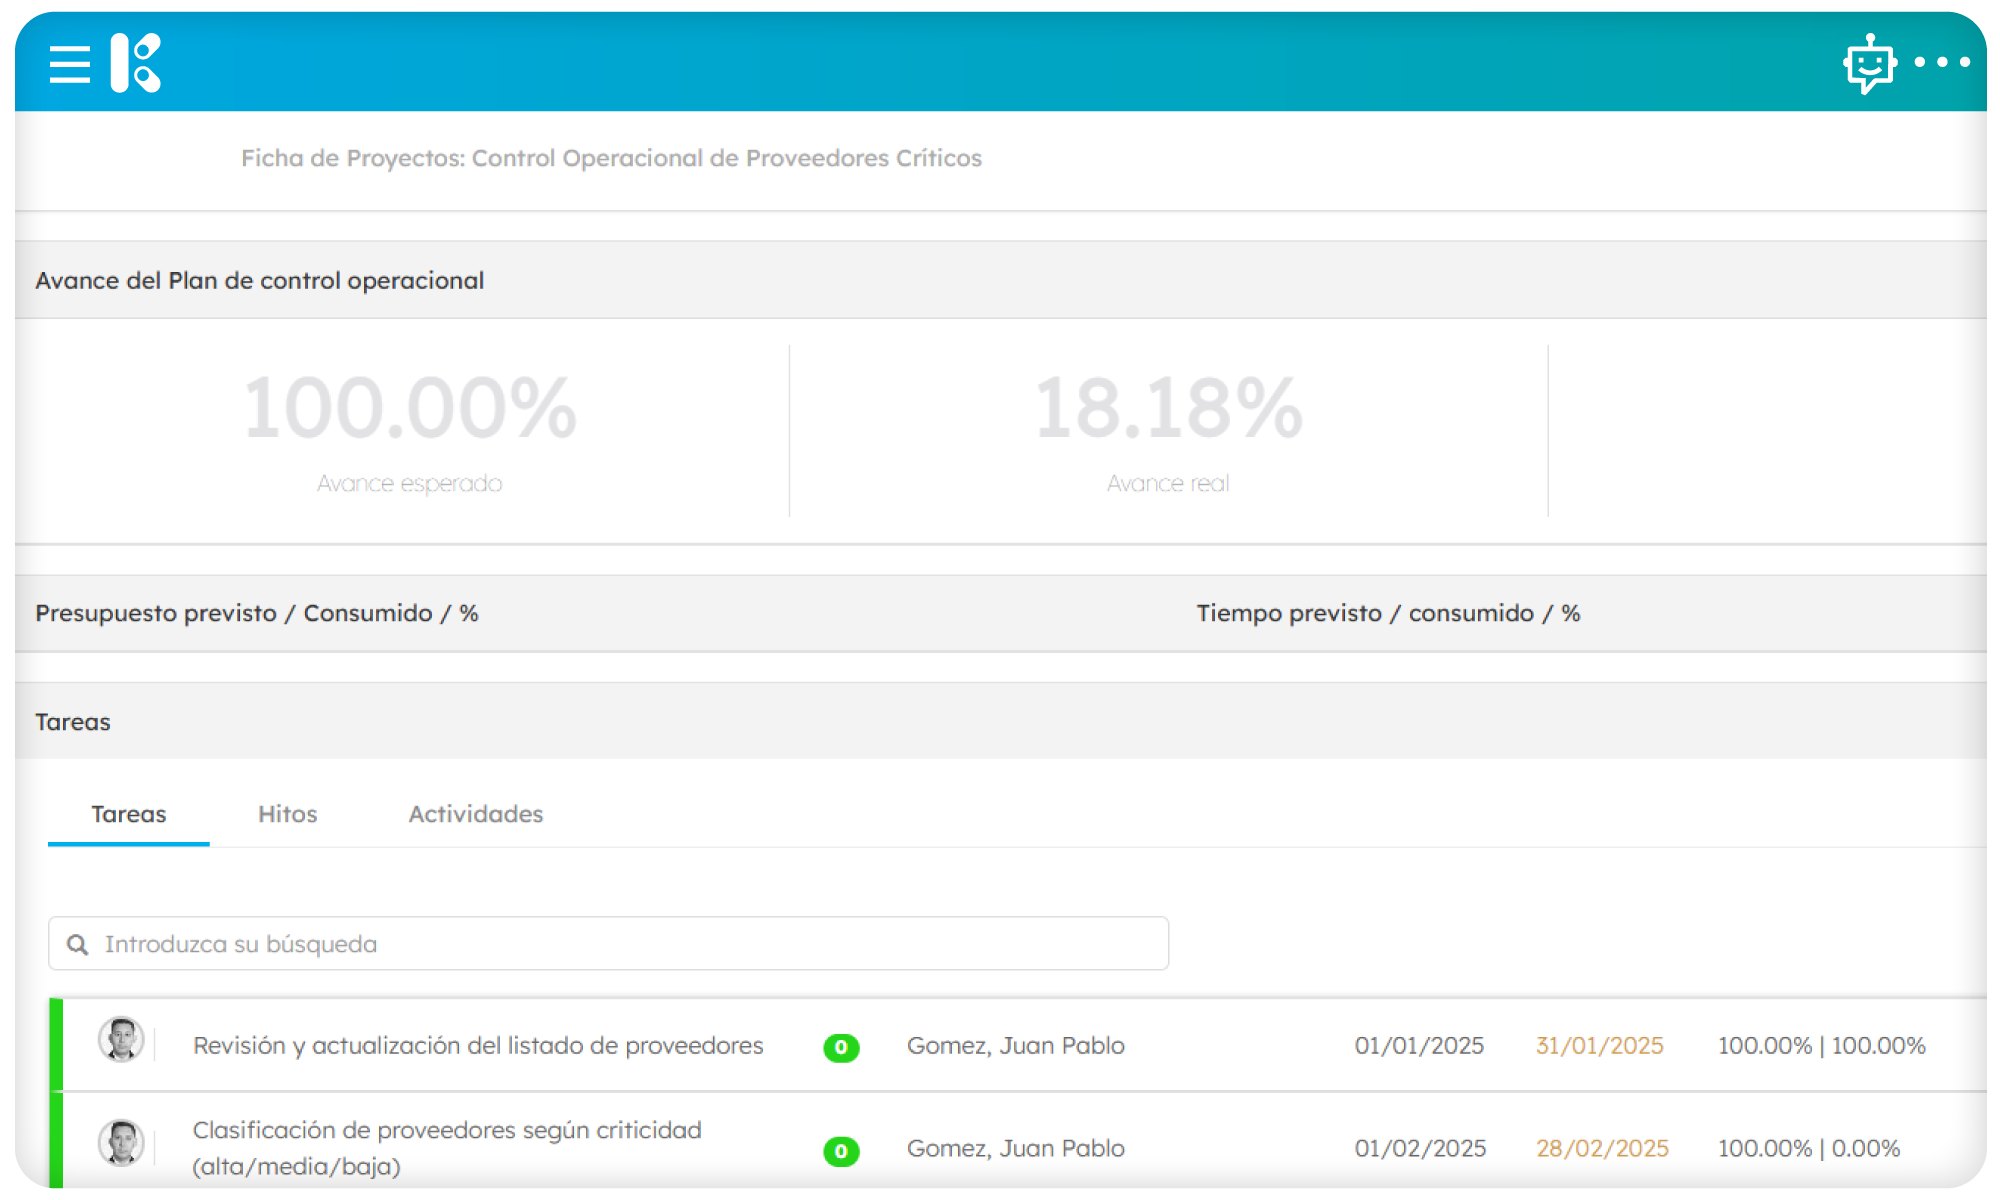Click green 0 badge on Clasificación row
The image size is (2000, 1200).
[x=841, y=1151]
